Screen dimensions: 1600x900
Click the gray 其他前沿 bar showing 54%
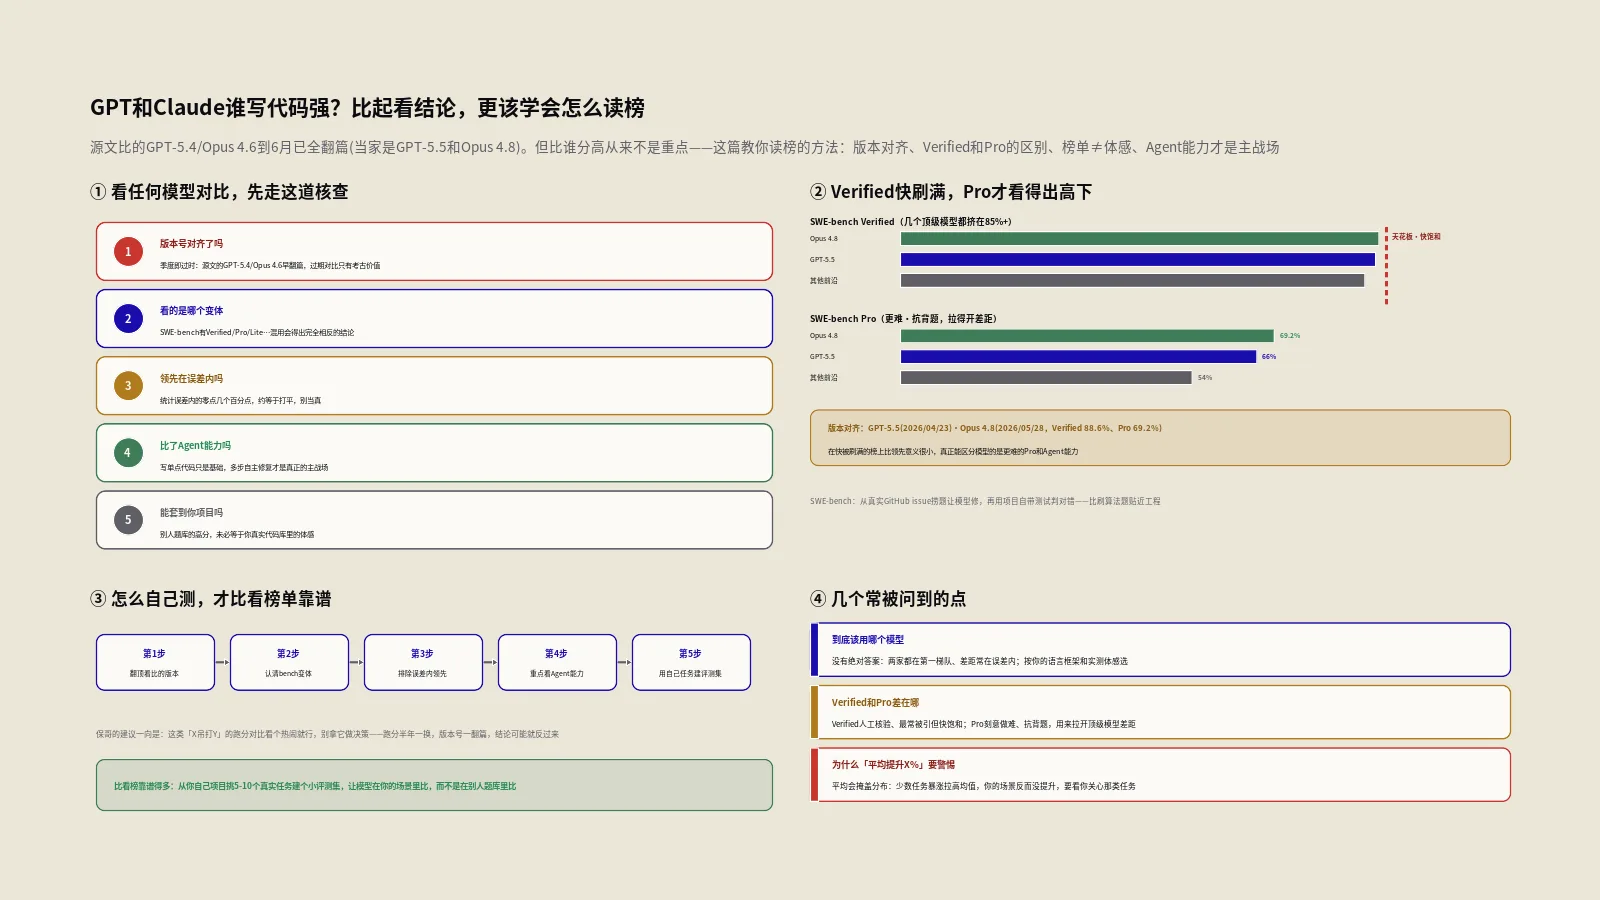[x=1046, y=378]
